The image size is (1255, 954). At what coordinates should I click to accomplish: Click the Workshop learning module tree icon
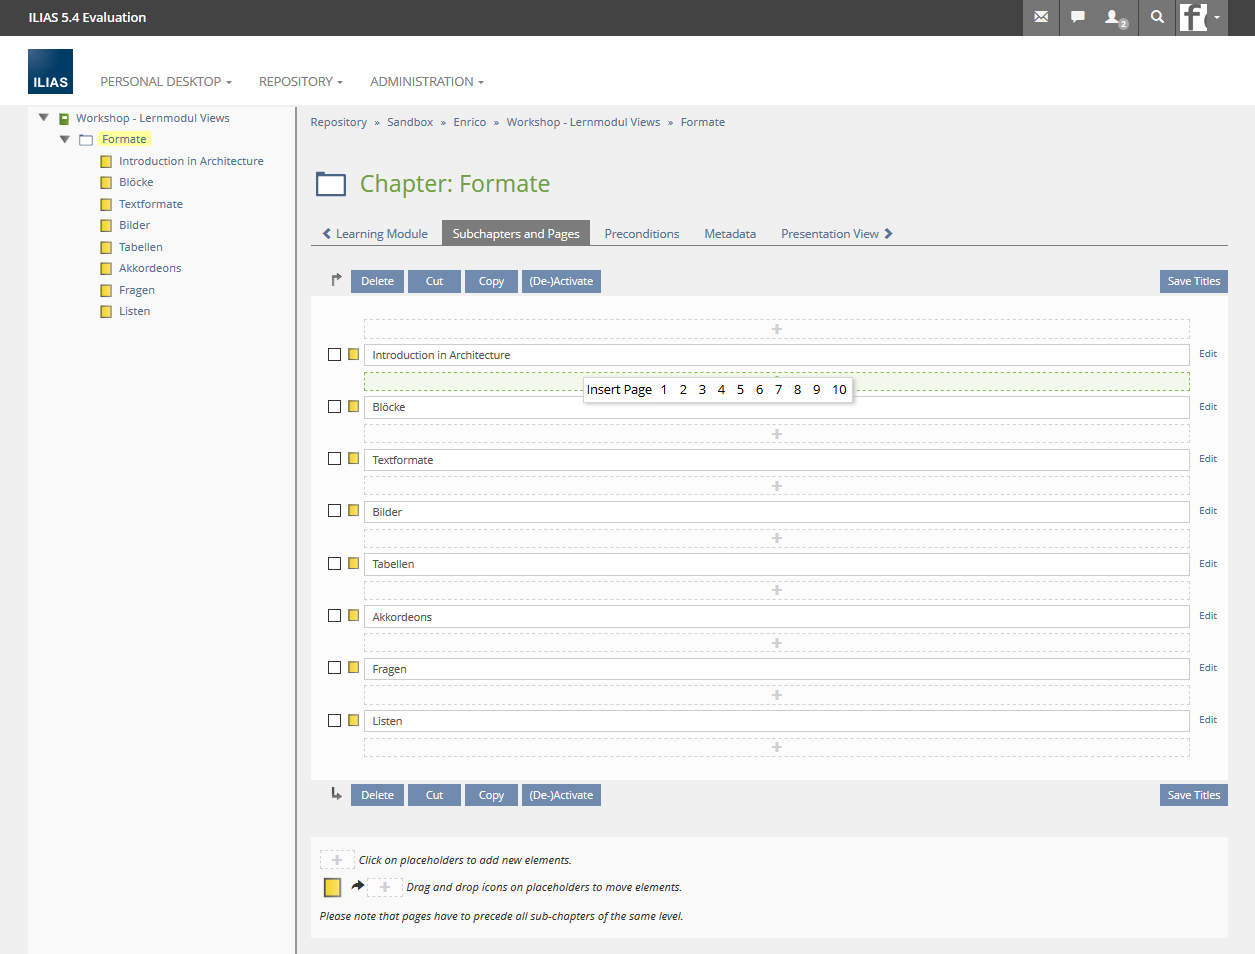pyautogui.click(x=64, y=118)
